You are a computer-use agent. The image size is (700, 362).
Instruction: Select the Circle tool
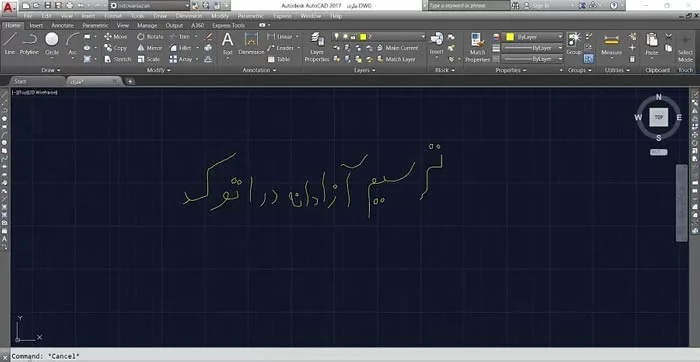[52, 44]
